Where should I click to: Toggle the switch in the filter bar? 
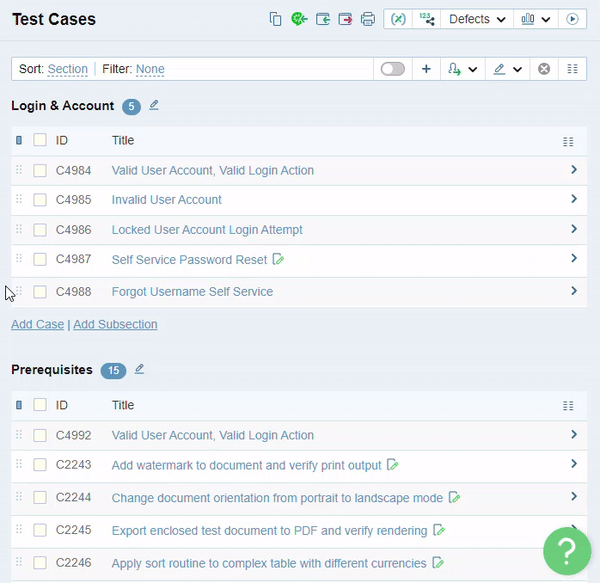click(393, 69)
